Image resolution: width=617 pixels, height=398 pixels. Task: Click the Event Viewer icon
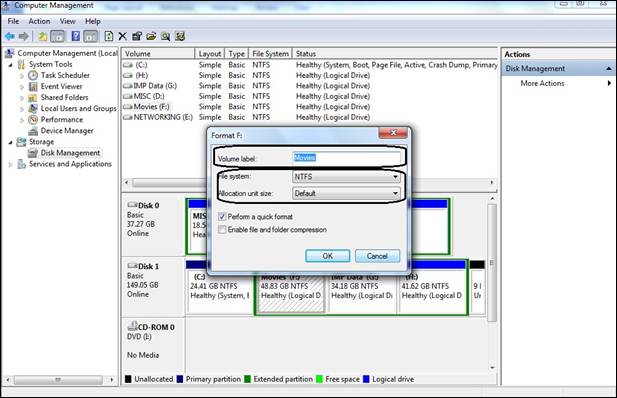click(33, 86)
